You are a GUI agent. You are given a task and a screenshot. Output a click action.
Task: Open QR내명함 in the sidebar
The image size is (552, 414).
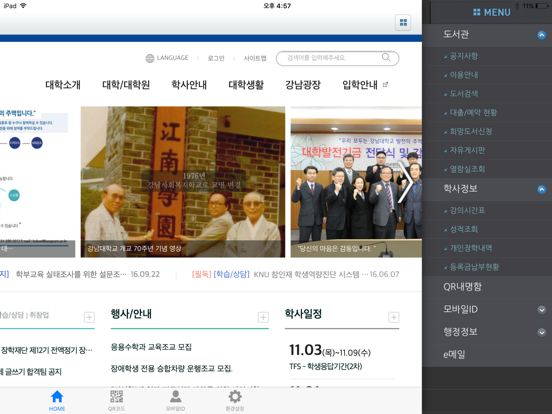[462, 287]
